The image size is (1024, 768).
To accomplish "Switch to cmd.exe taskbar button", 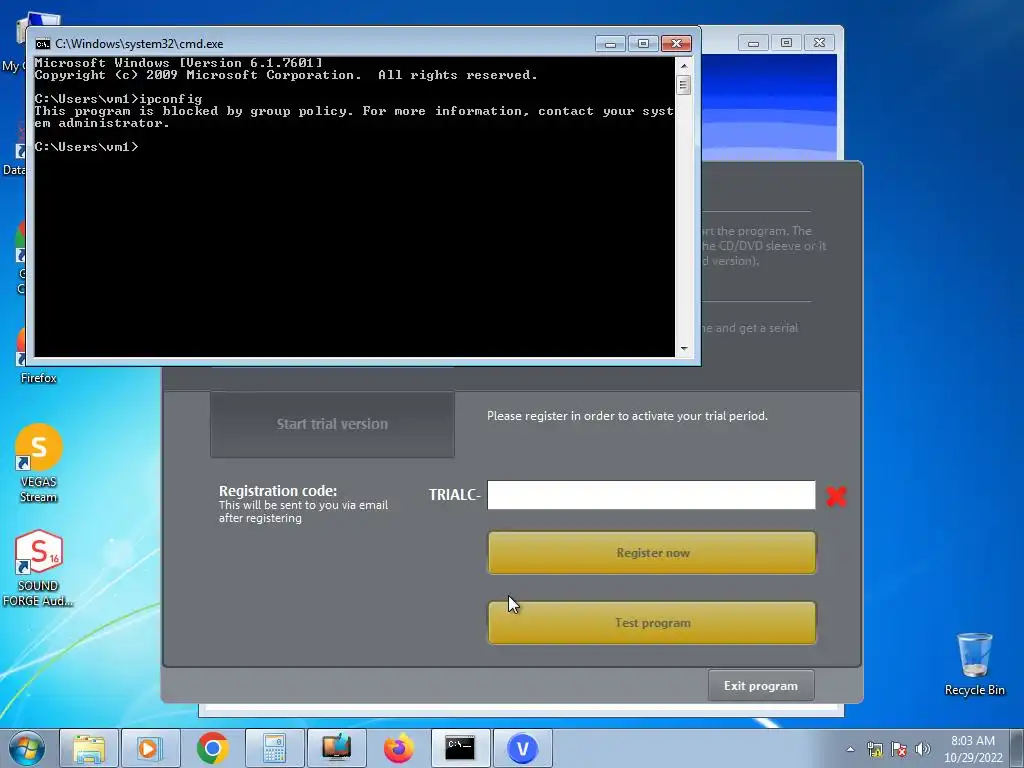I will [x=460, y=748].
